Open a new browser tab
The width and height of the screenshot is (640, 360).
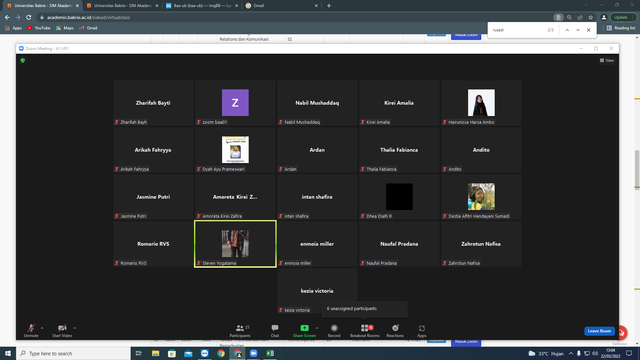(329, 6)
